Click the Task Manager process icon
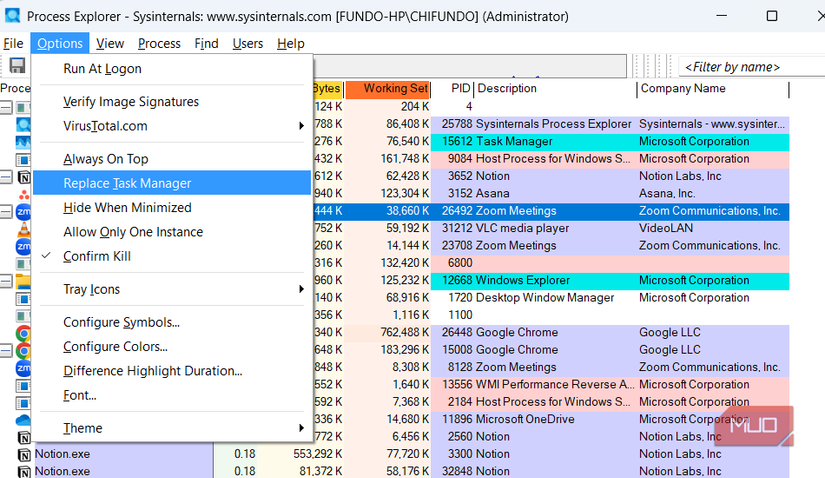The height and width of the screenshot is (478, 825). (24, 142)
